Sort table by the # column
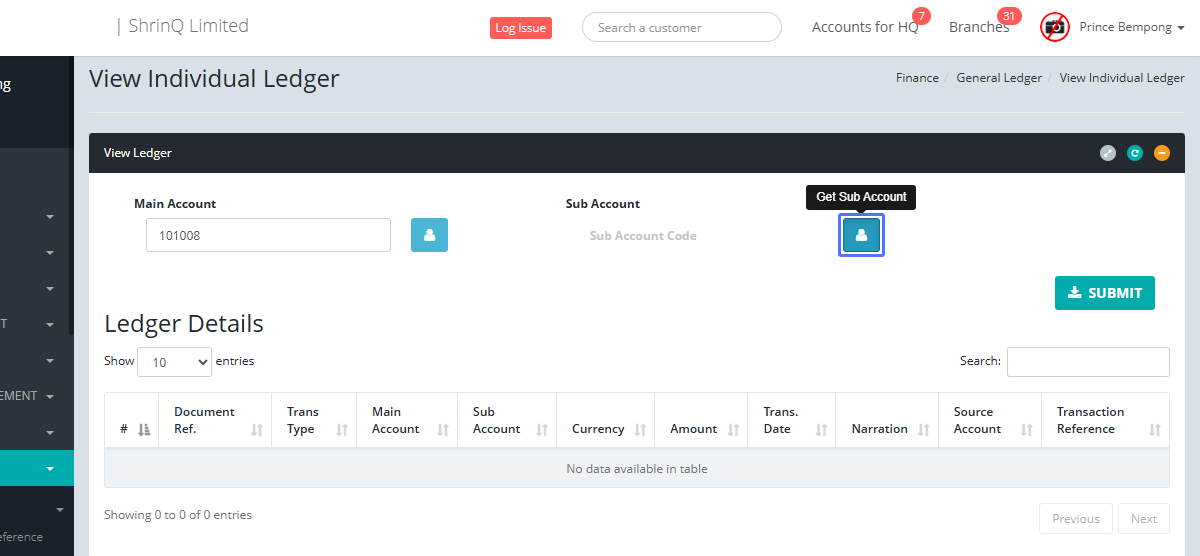Screen dimensions: 1200x556 [131, 429]
